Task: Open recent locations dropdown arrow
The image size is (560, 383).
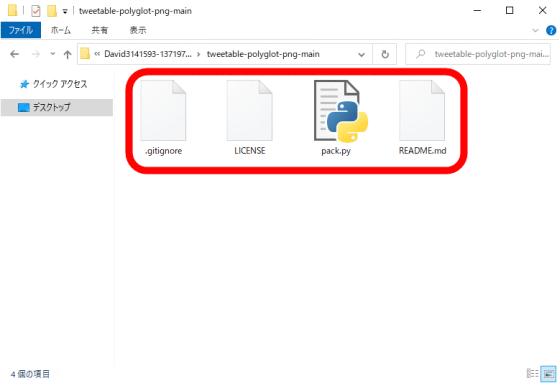Action: coord(53,54)
